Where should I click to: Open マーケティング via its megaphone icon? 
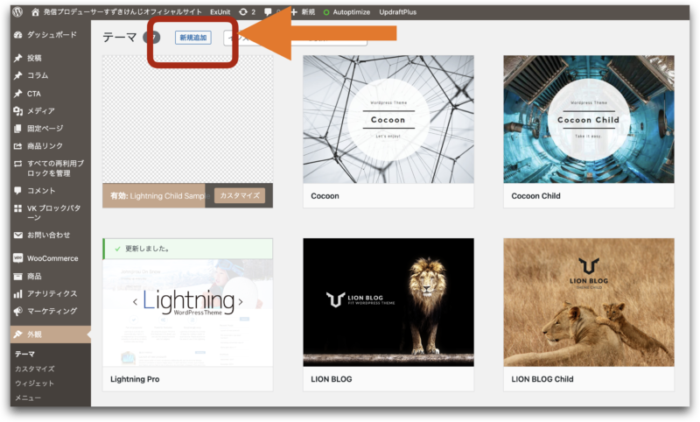point(18,311)
